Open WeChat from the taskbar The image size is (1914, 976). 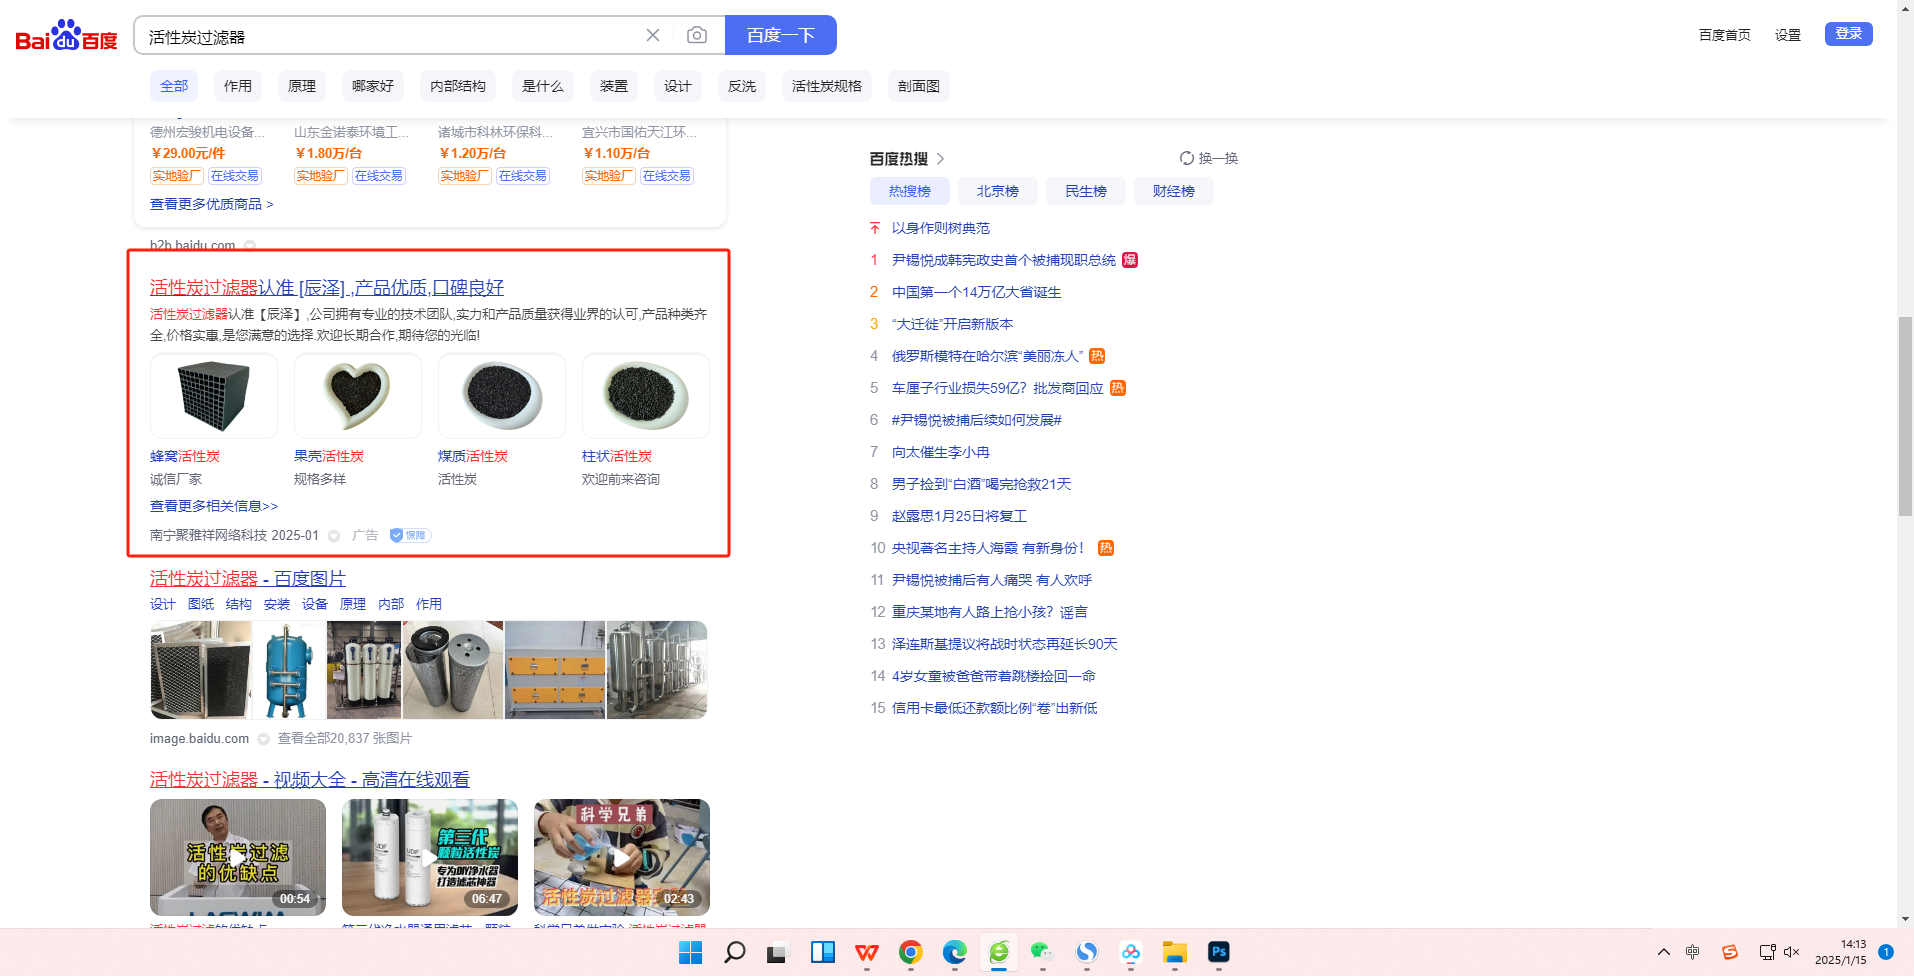click(1042, 952)
